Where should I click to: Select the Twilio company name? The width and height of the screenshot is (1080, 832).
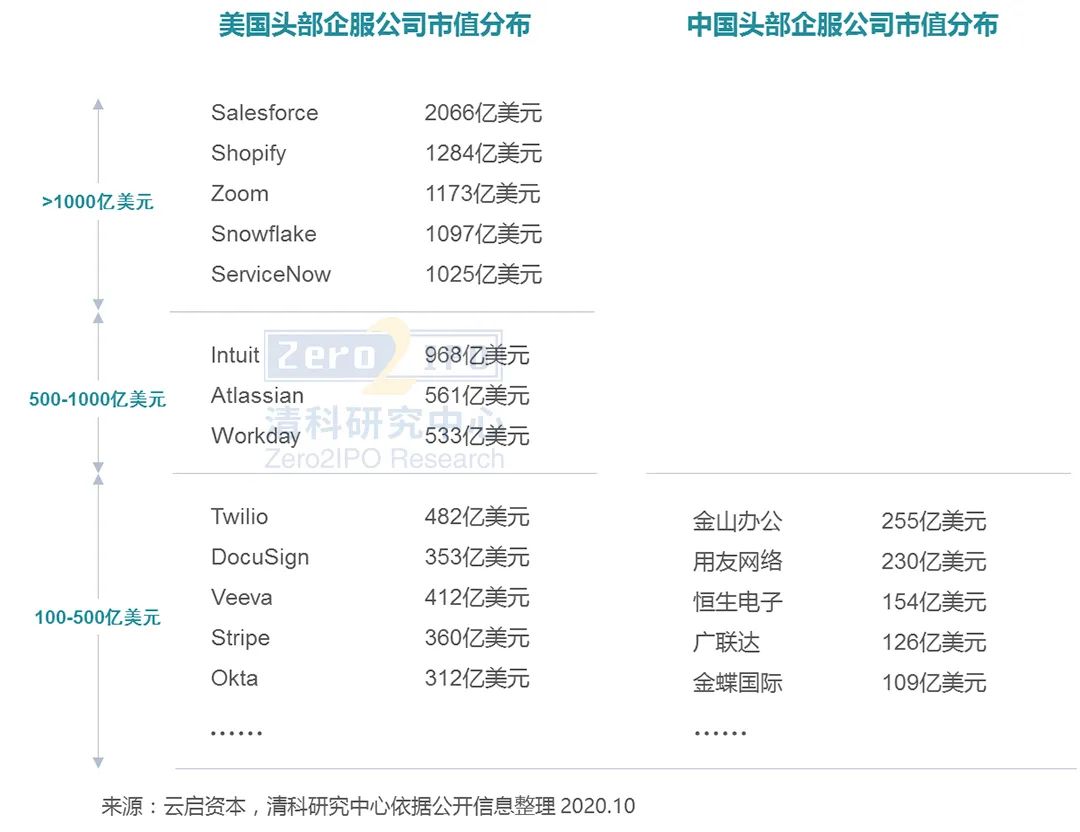pyautogui.click(x=240, y=517)
